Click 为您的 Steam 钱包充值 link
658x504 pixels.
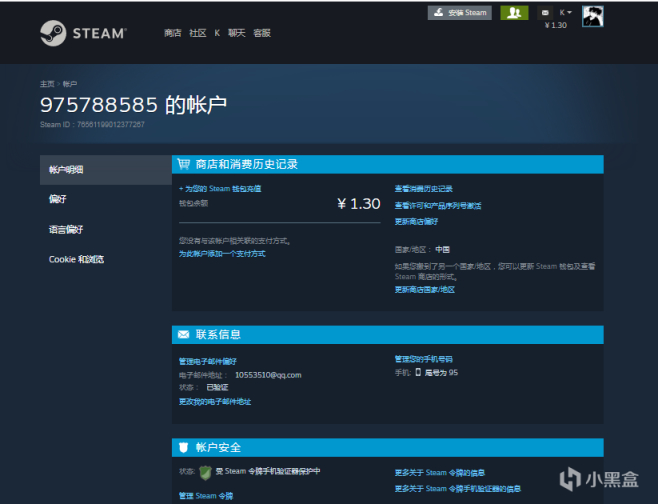220,188
